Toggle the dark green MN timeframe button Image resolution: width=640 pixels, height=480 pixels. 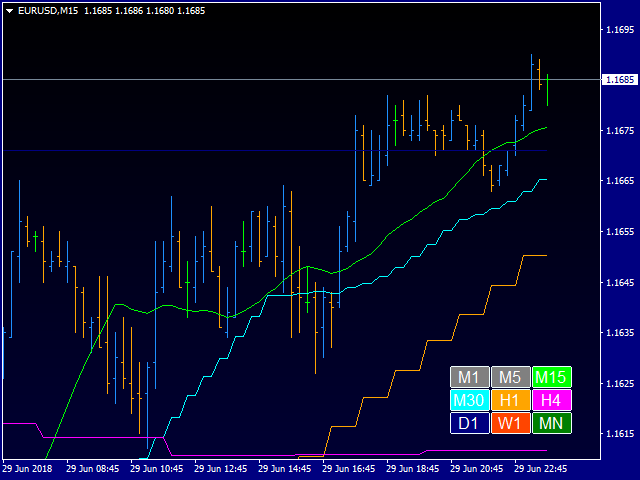click(x=552, y=423)
